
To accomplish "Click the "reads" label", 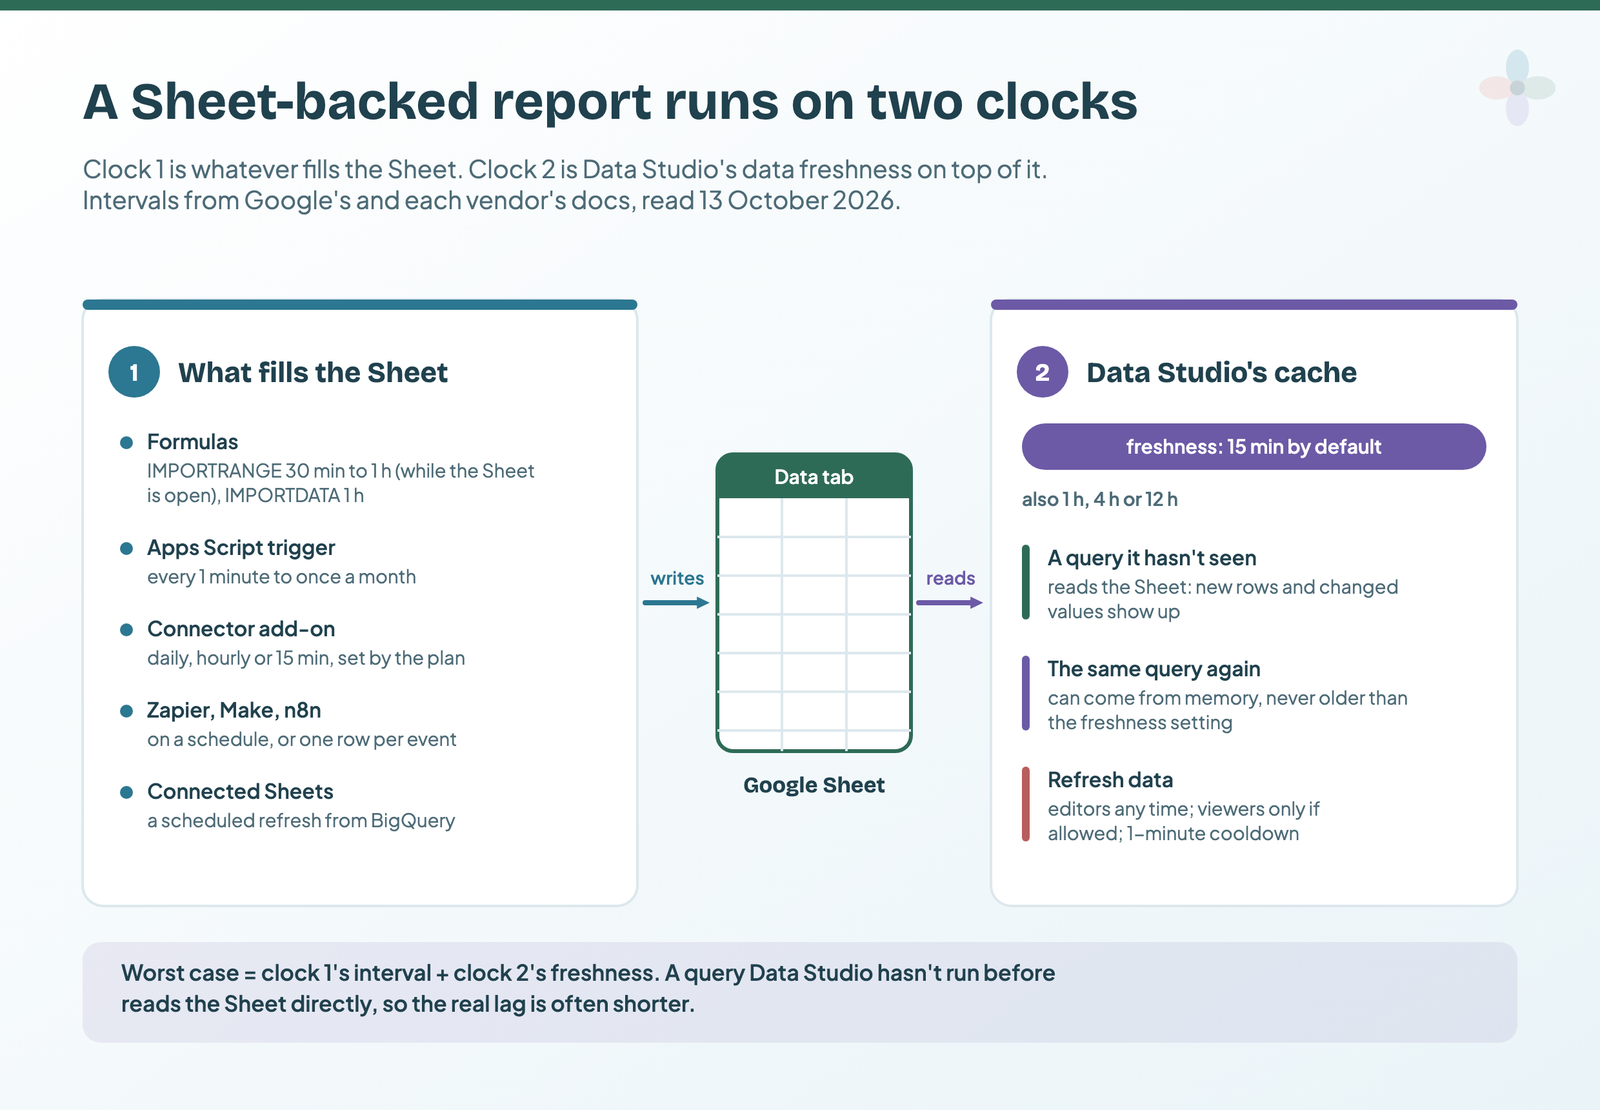I will pyautogui.click(x=950, y=578).
